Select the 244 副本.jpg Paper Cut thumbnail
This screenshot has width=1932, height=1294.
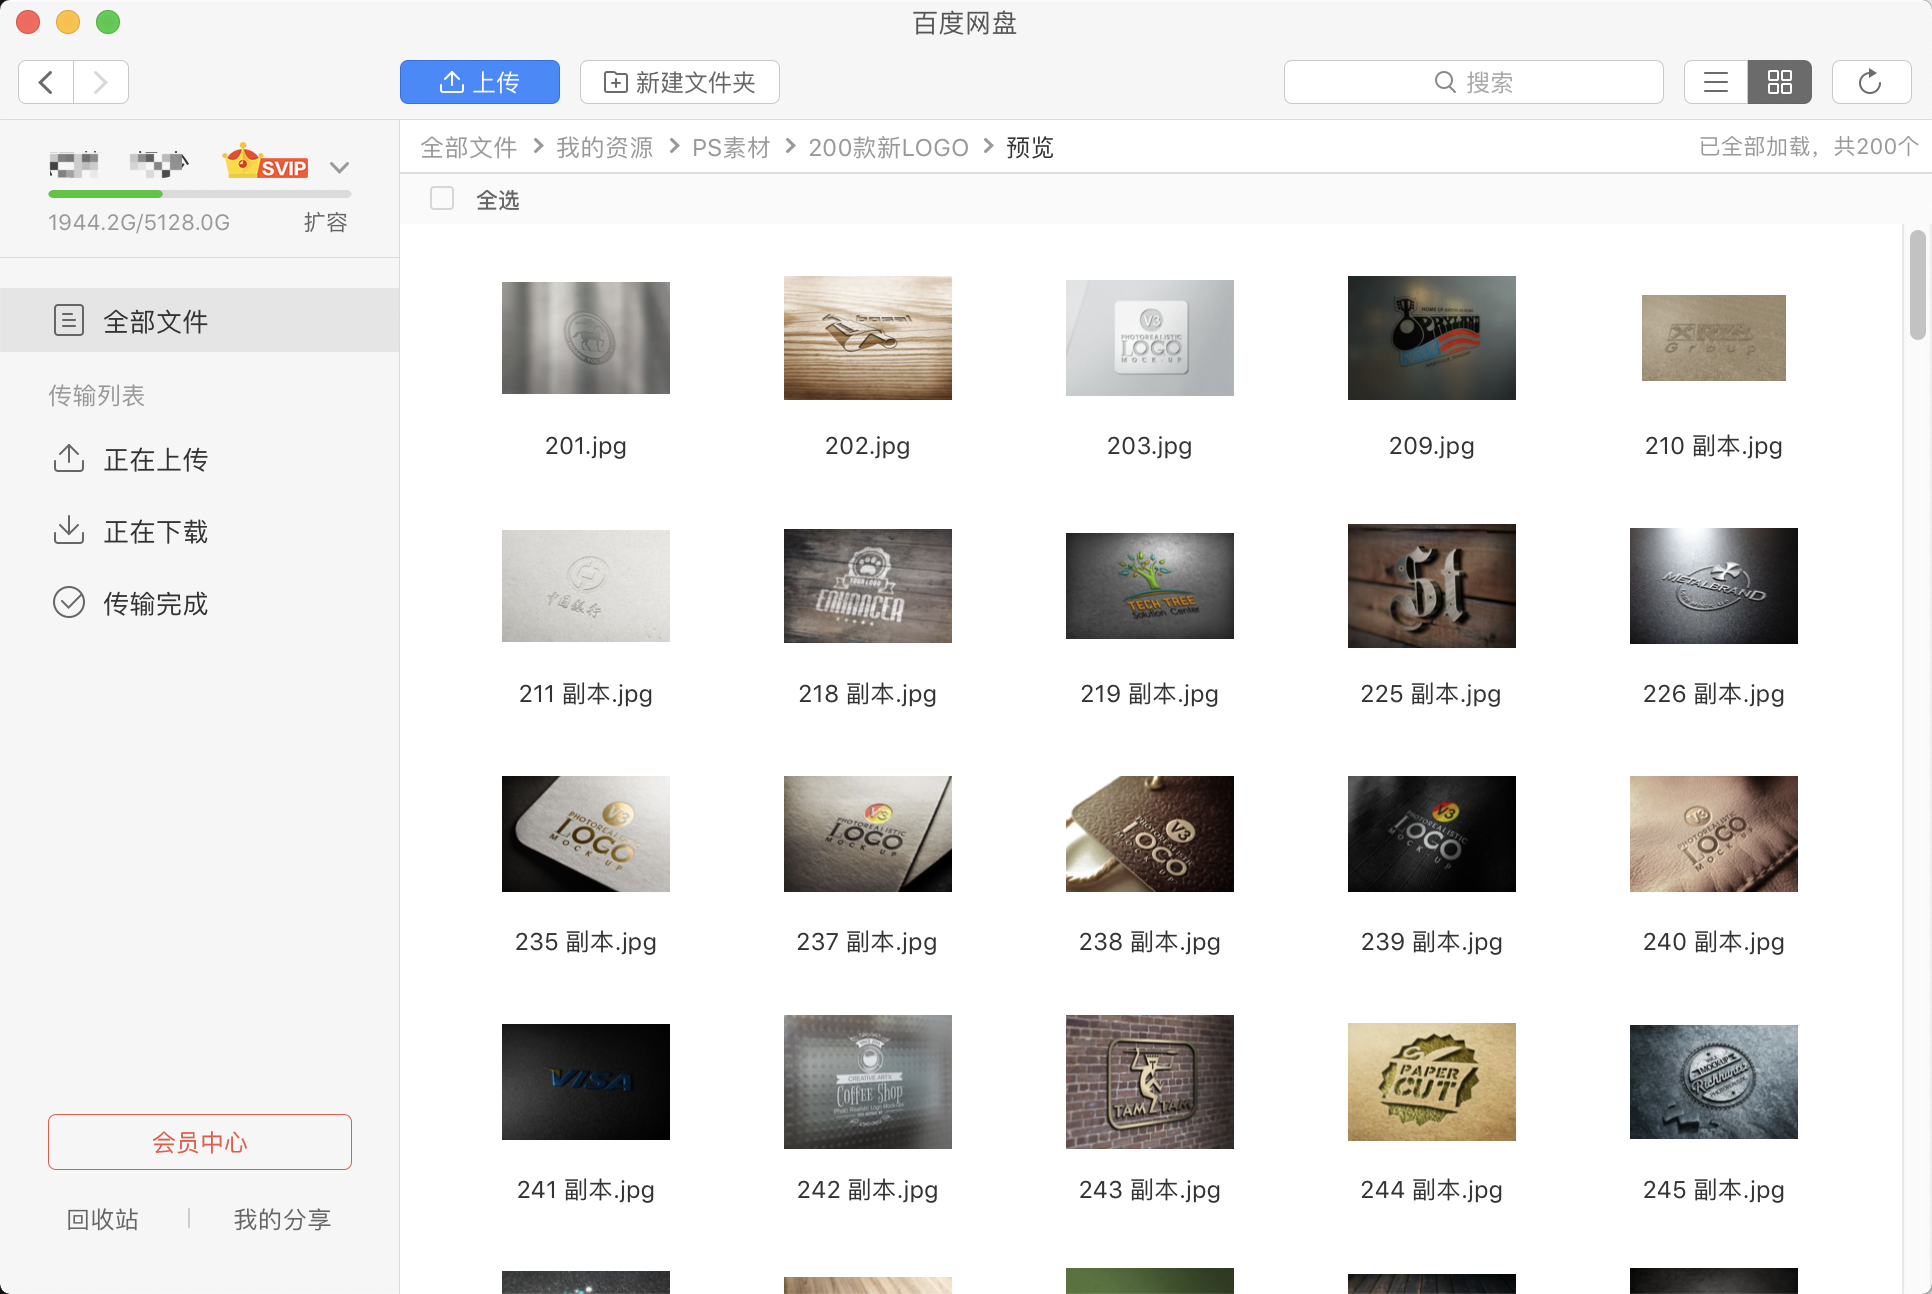[x=1432, y=1082]
